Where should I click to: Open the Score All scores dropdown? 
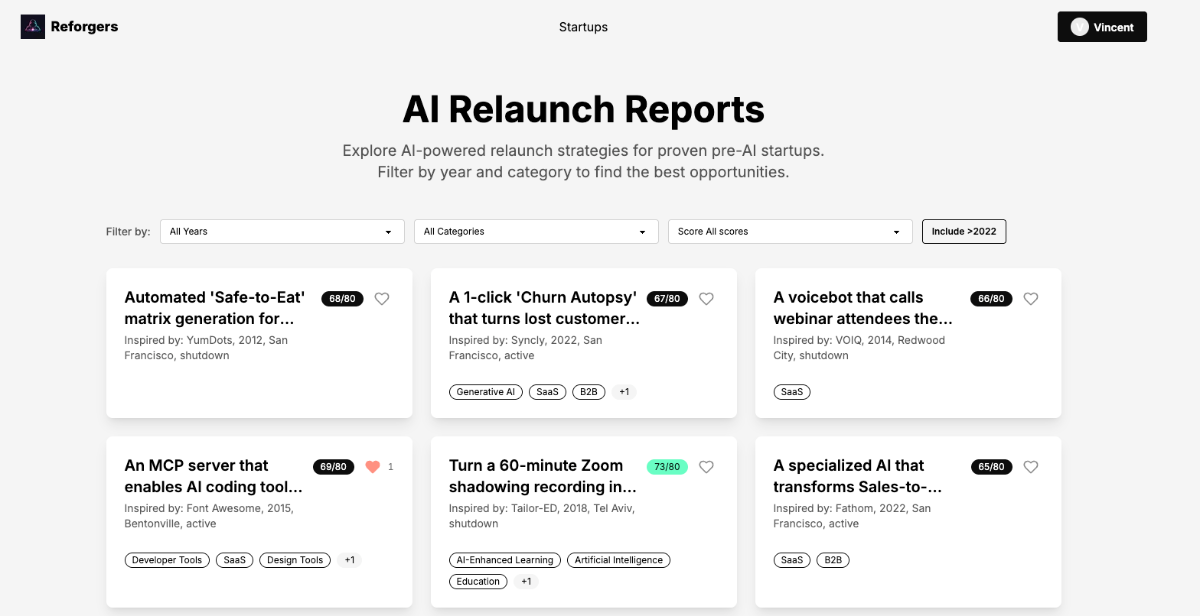coord(790,231)
